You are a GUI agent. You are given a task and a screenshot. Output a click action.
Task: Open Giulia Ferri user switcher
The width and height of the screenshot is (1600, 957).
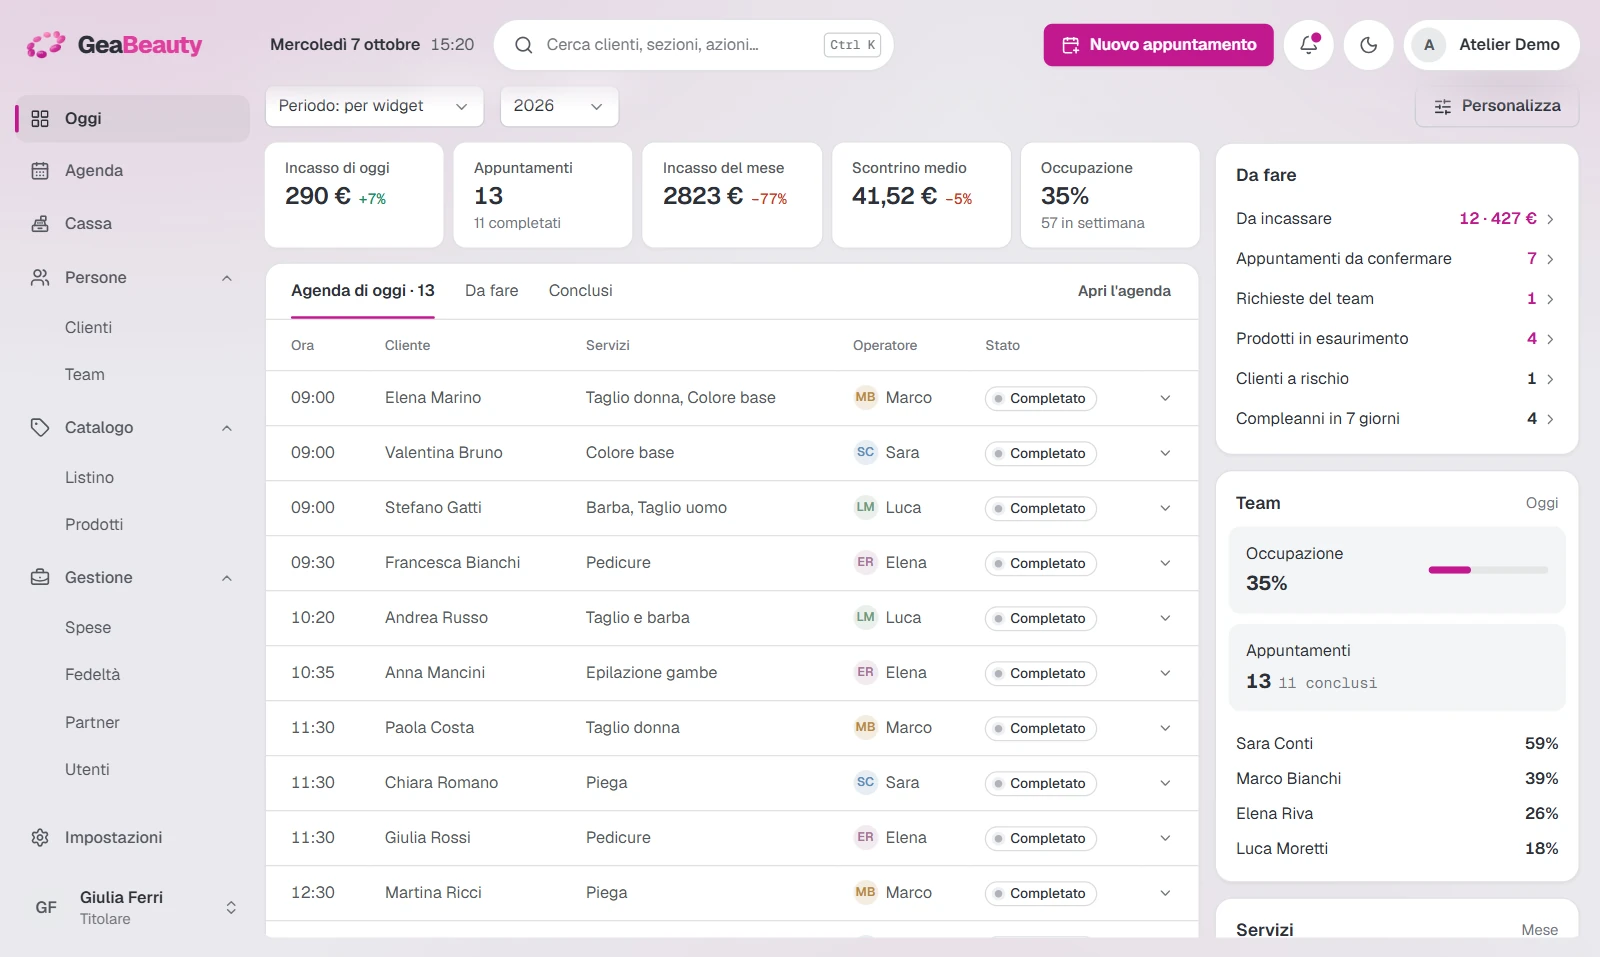[231, 908]
